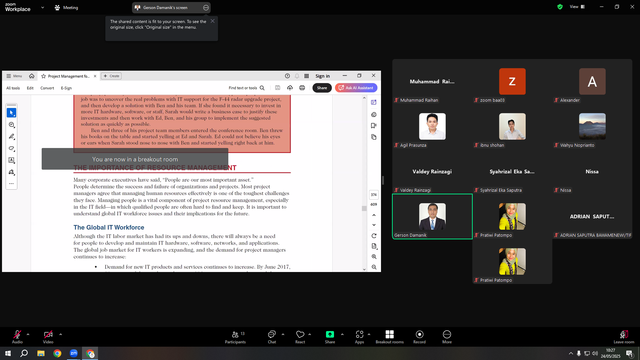Go to previous page arrow in Acrobat
This screenshot has height=360, width=640.
(373, 215)
